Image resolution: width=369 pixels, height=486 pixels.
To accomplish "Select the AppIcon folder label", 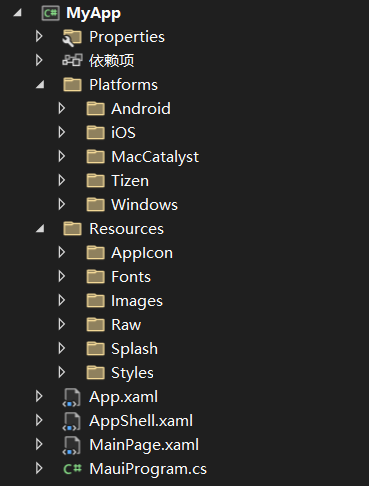I will tap(142, 253).
